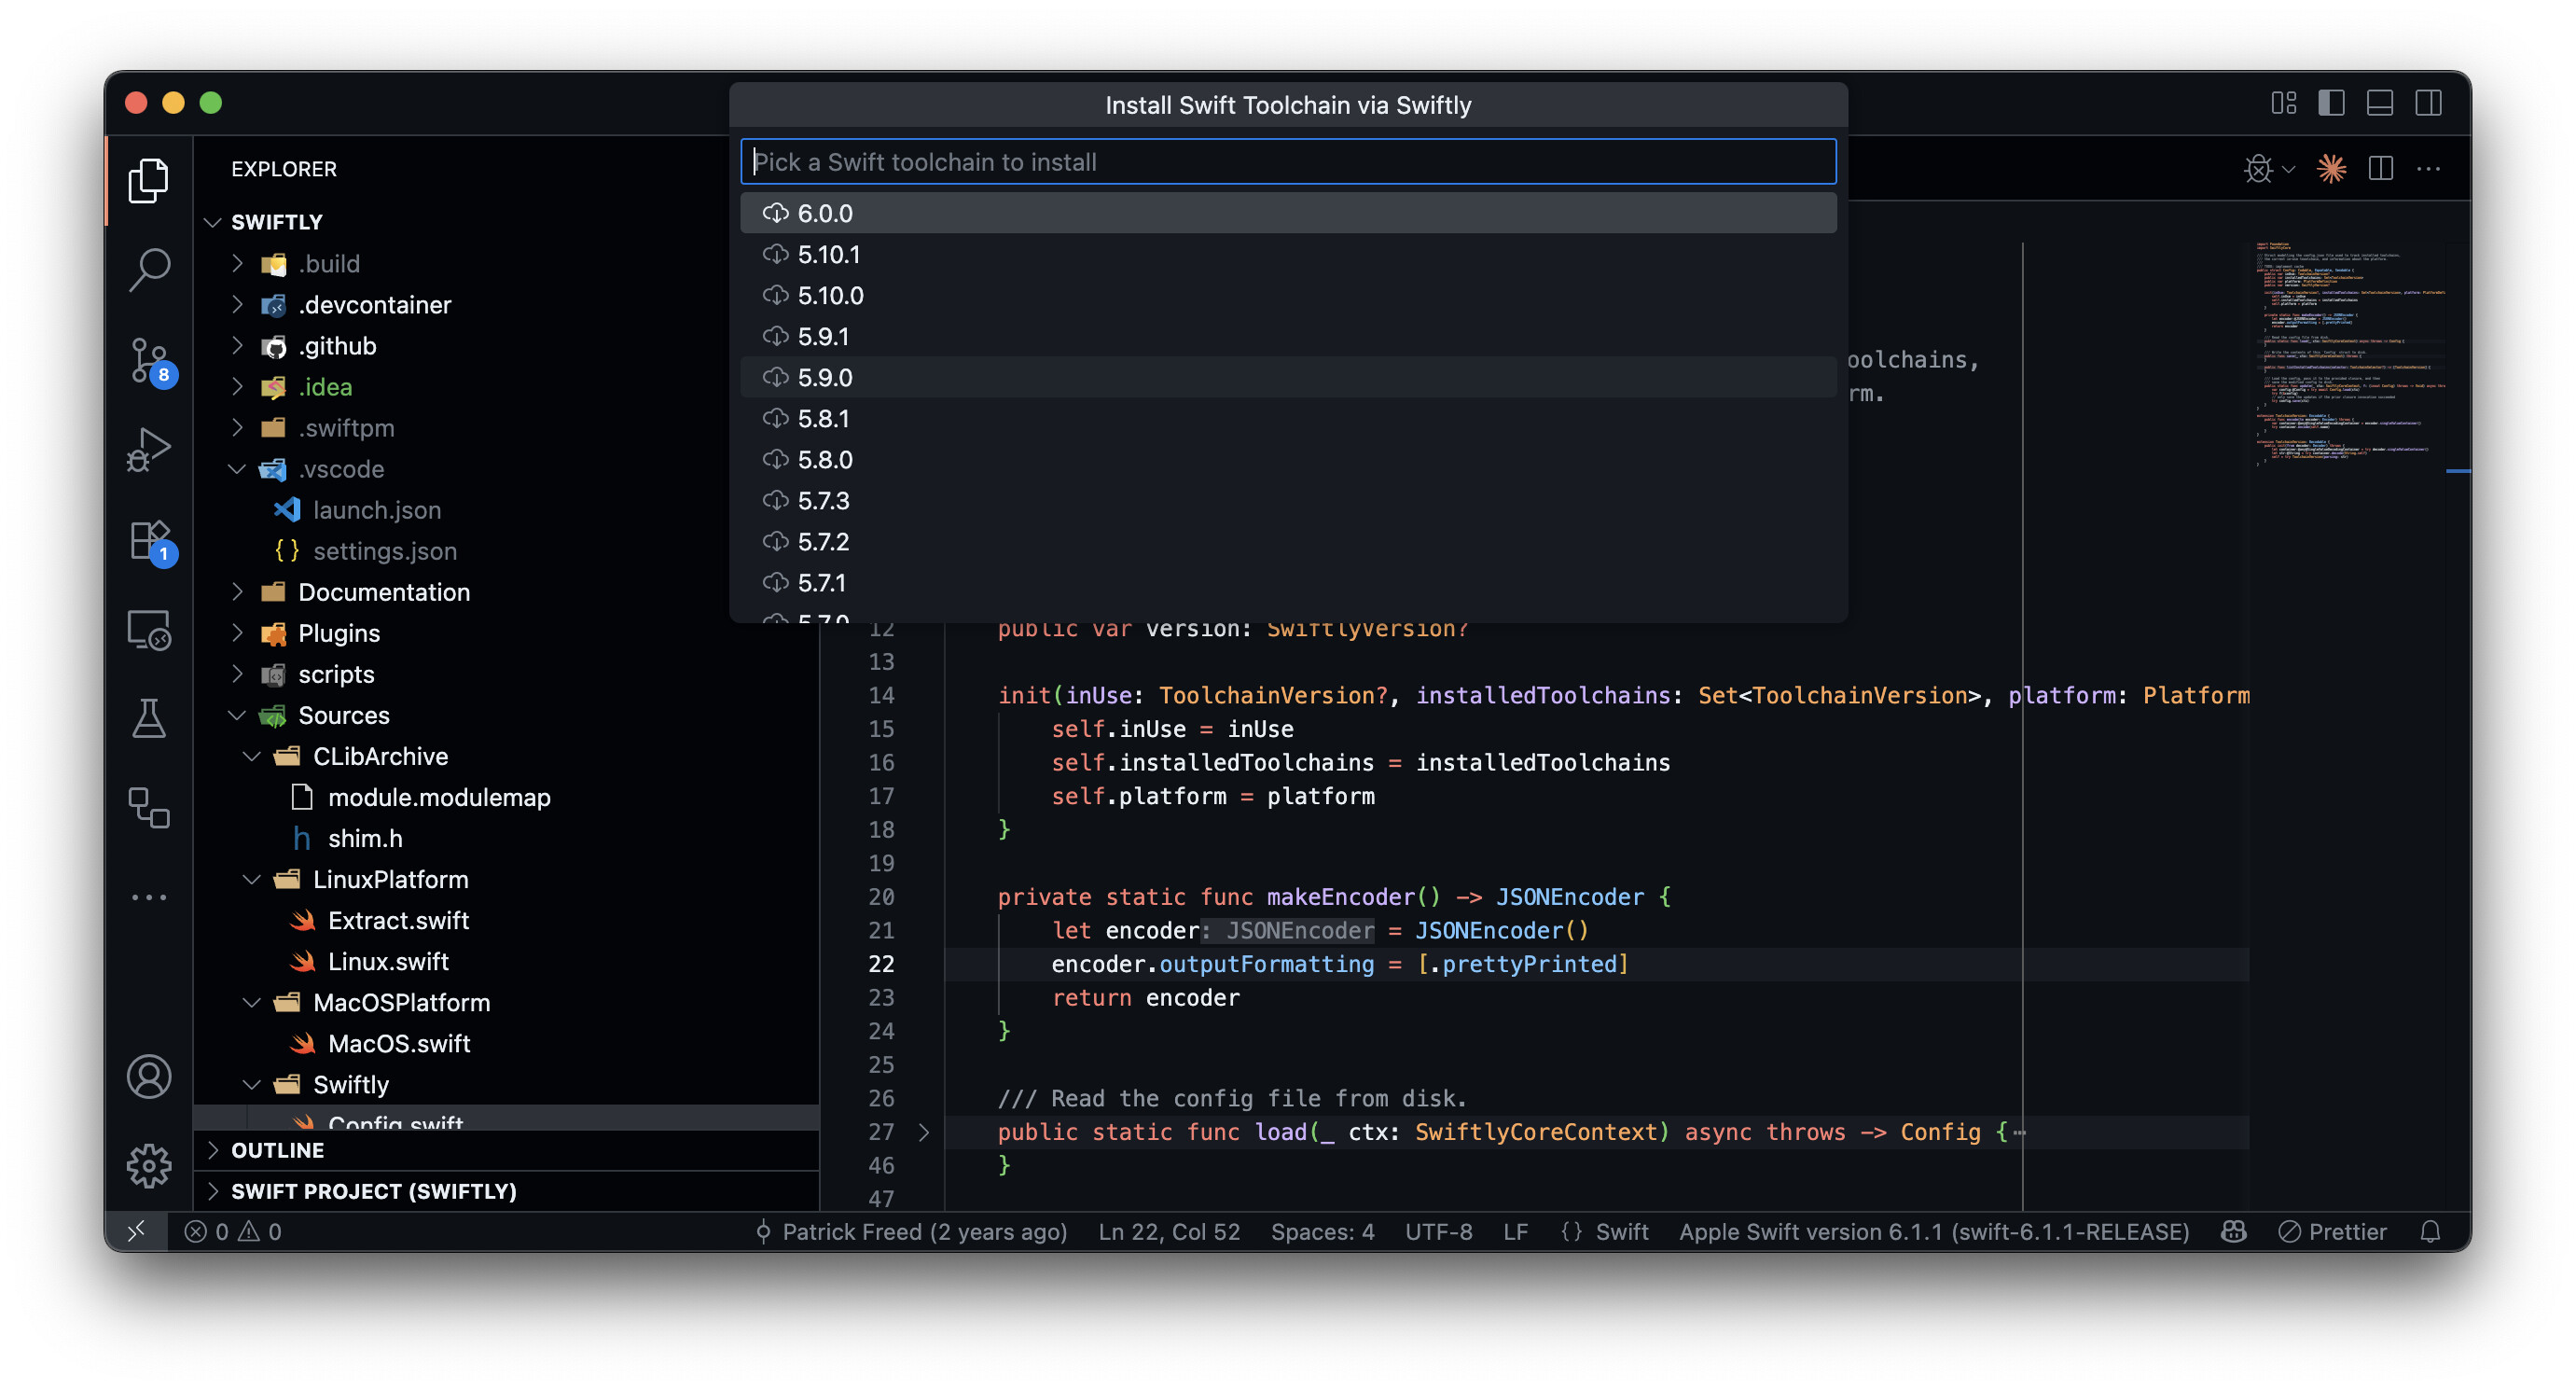
Task: Toggle Secondary Side Bar visibility
Action: (2428, 103)
